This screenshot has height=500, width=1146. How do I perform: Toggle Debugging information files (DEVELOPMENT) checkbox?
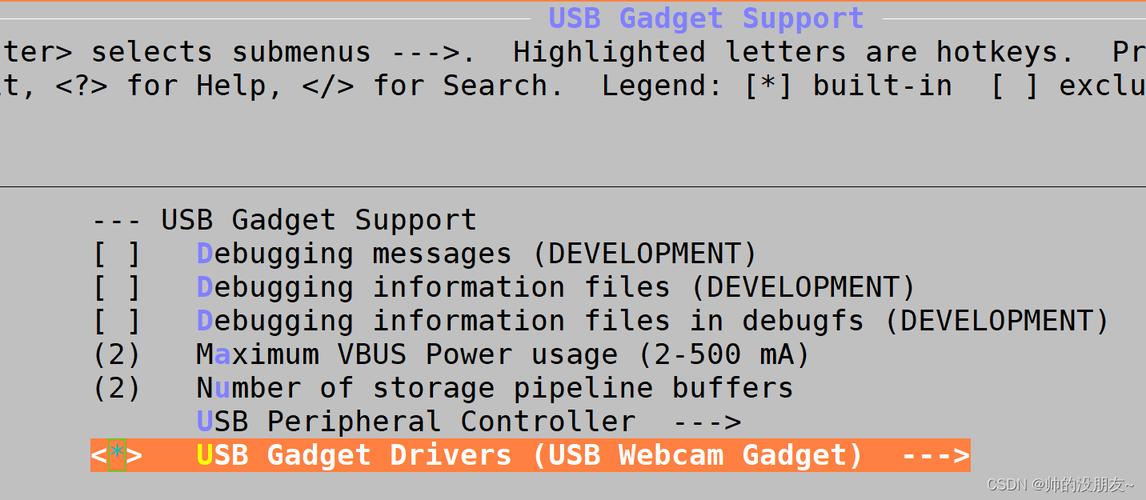tap(116, 287)
